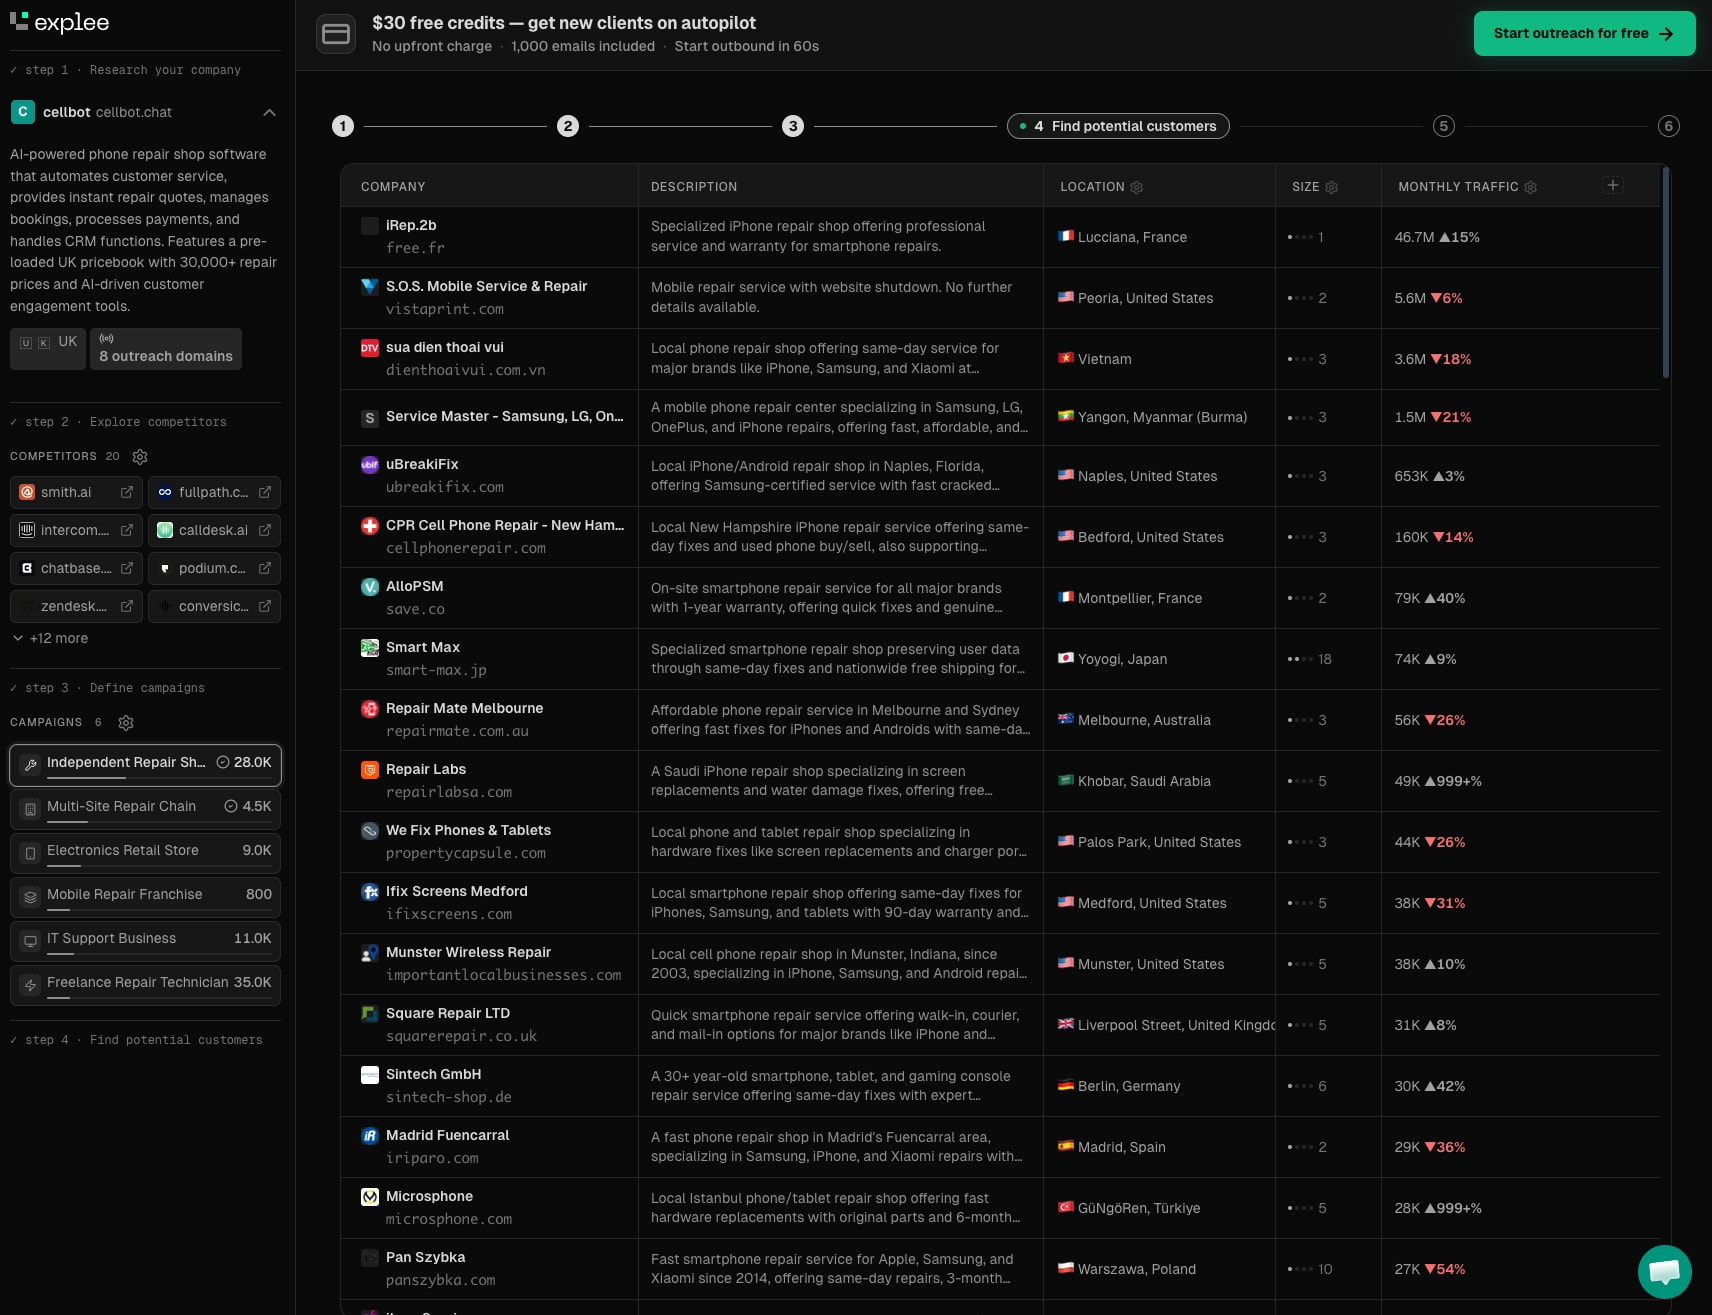
Task: Go to step 3 in progress bar
Action: coord(793,126)
